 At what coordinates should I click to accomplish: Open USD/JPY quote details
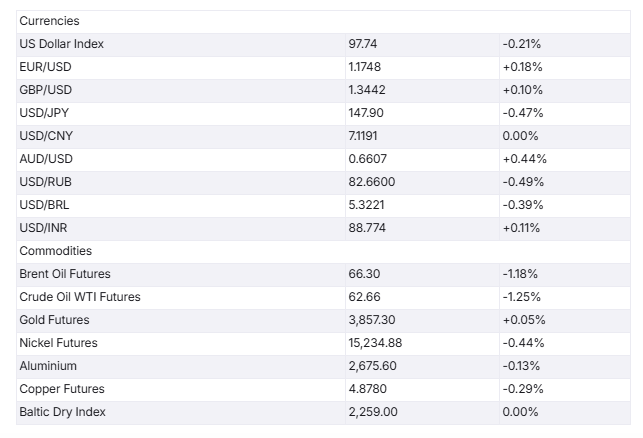pyautogui.click(x=45, y=113)
